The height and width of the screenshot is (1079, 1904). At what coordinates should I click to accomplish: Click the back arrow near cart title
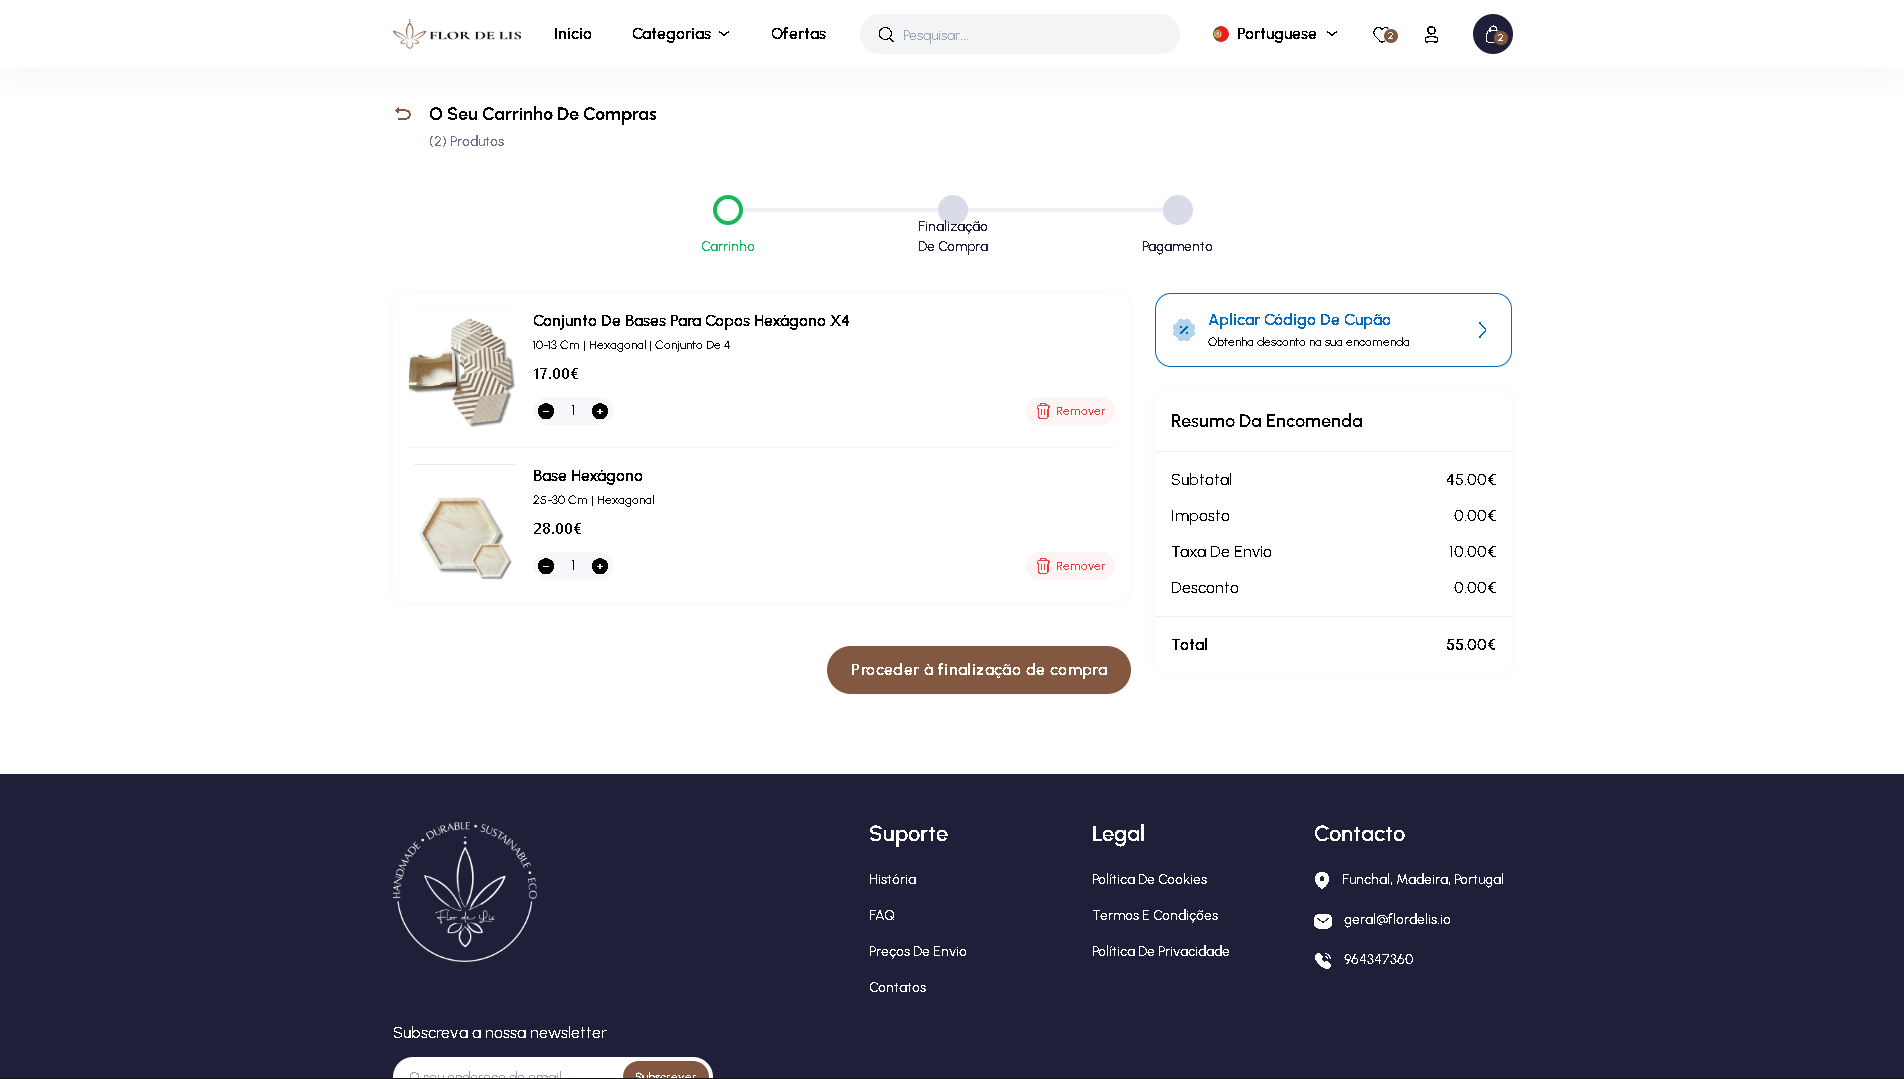click(x=403, y=114)
